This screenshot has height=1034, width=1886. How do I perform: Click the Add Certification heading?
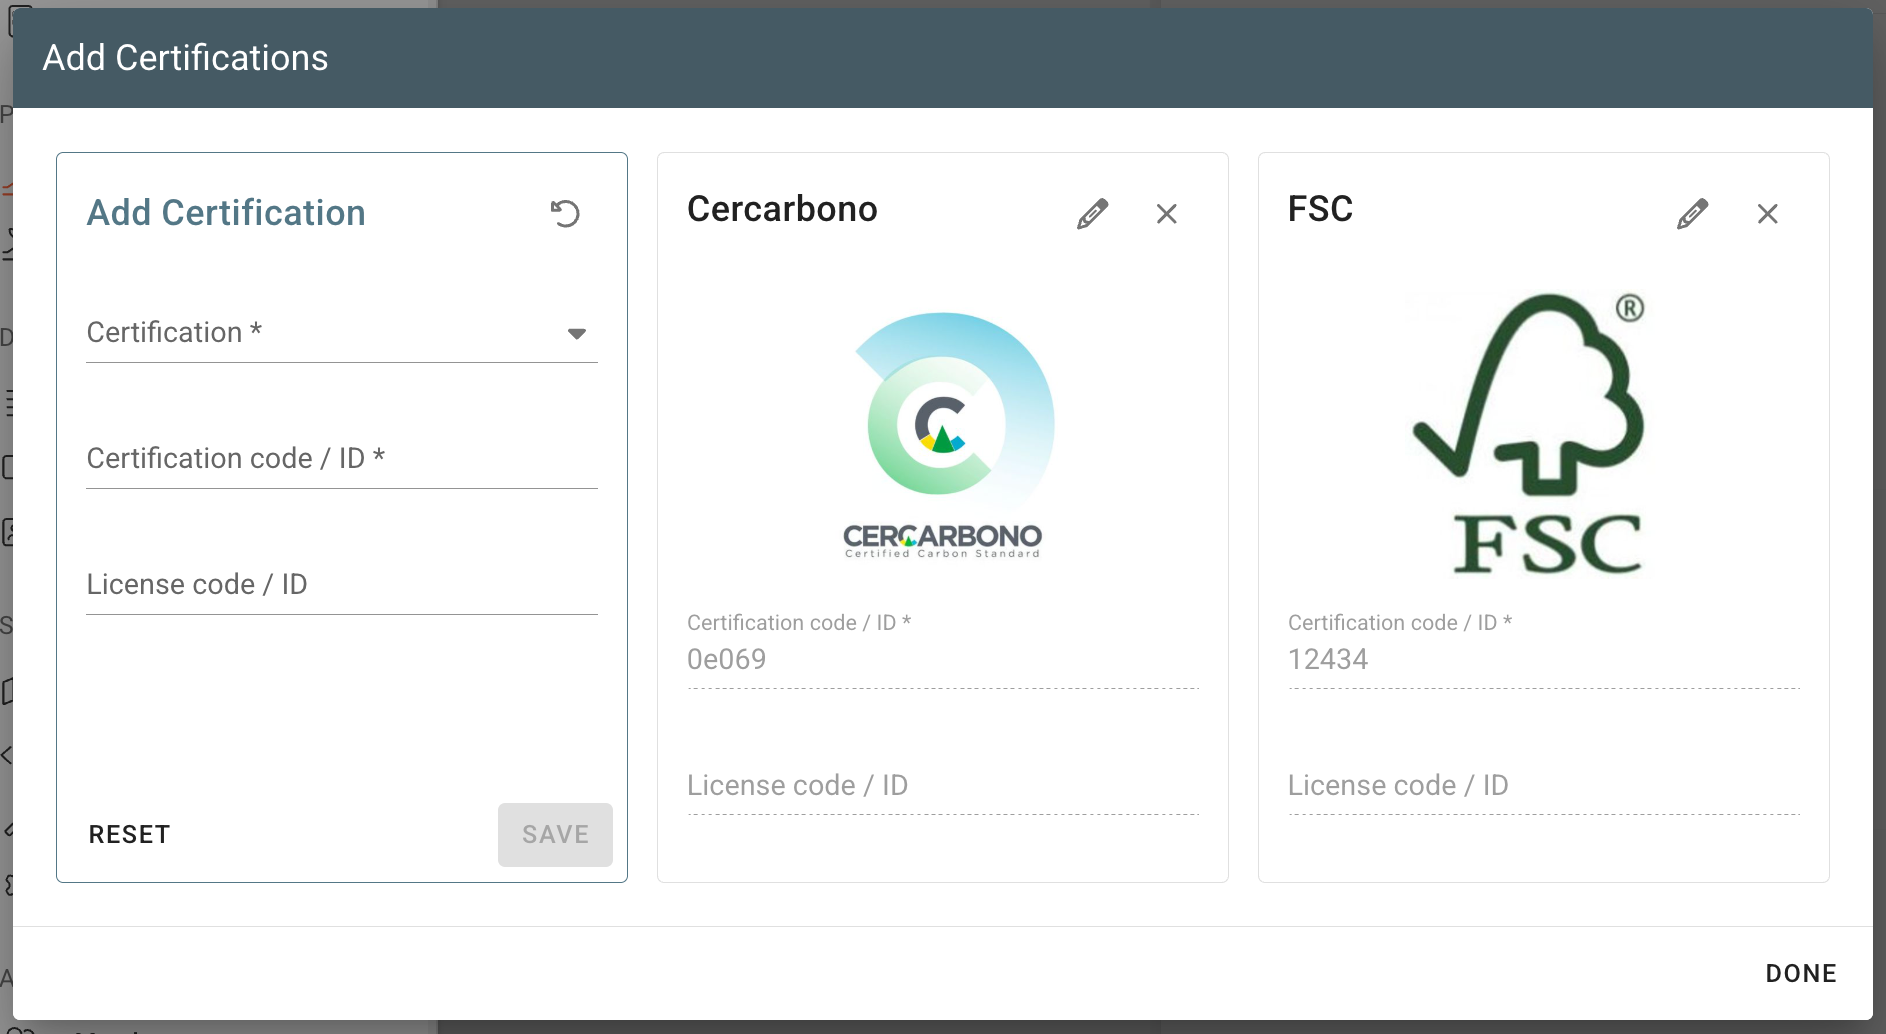(226, 213)
